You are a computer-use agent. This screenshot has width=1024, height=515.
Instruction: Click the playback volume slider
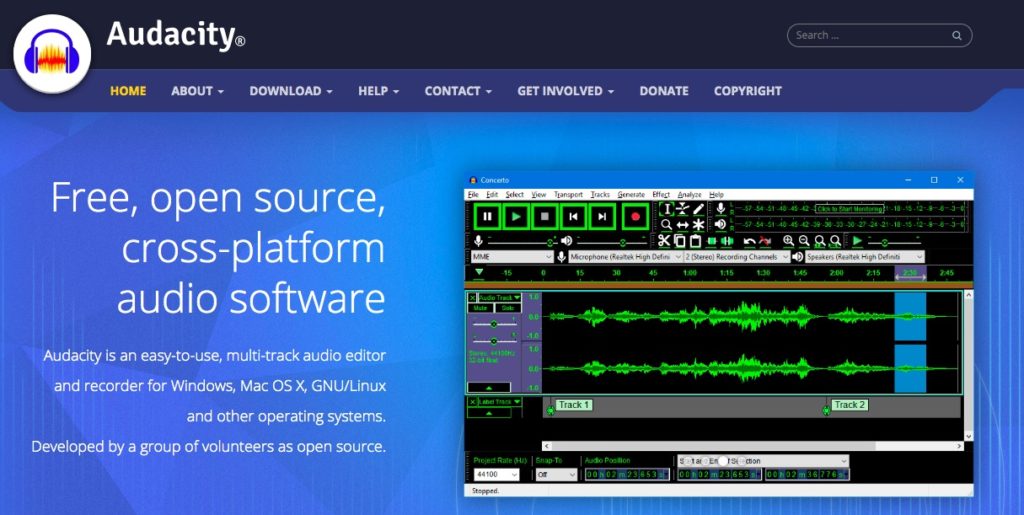(x=611, y=242)
